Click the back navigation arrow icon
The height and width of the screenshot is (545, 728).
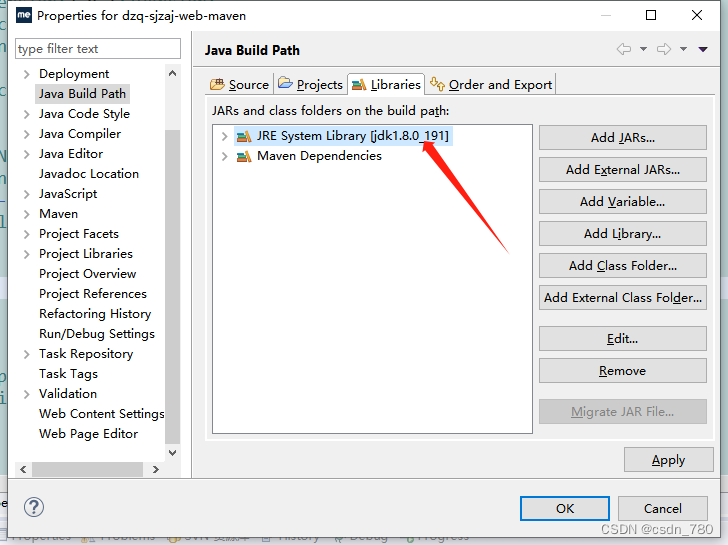tap(624, 49)
